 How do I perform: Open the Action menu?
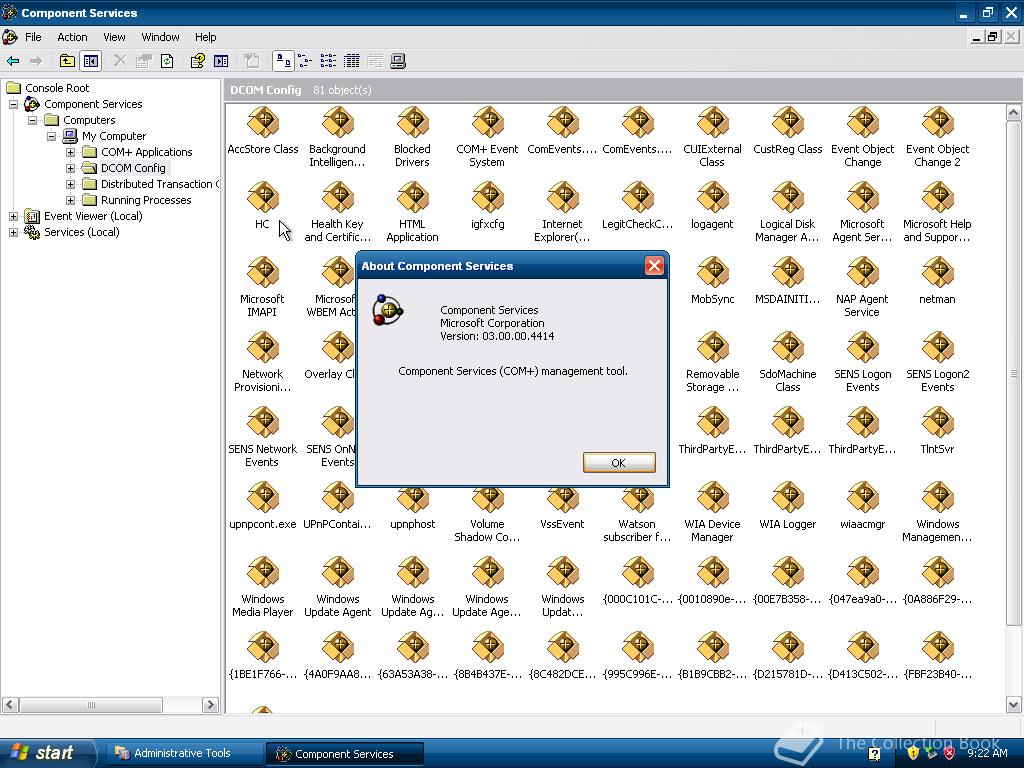coord(72,37)
